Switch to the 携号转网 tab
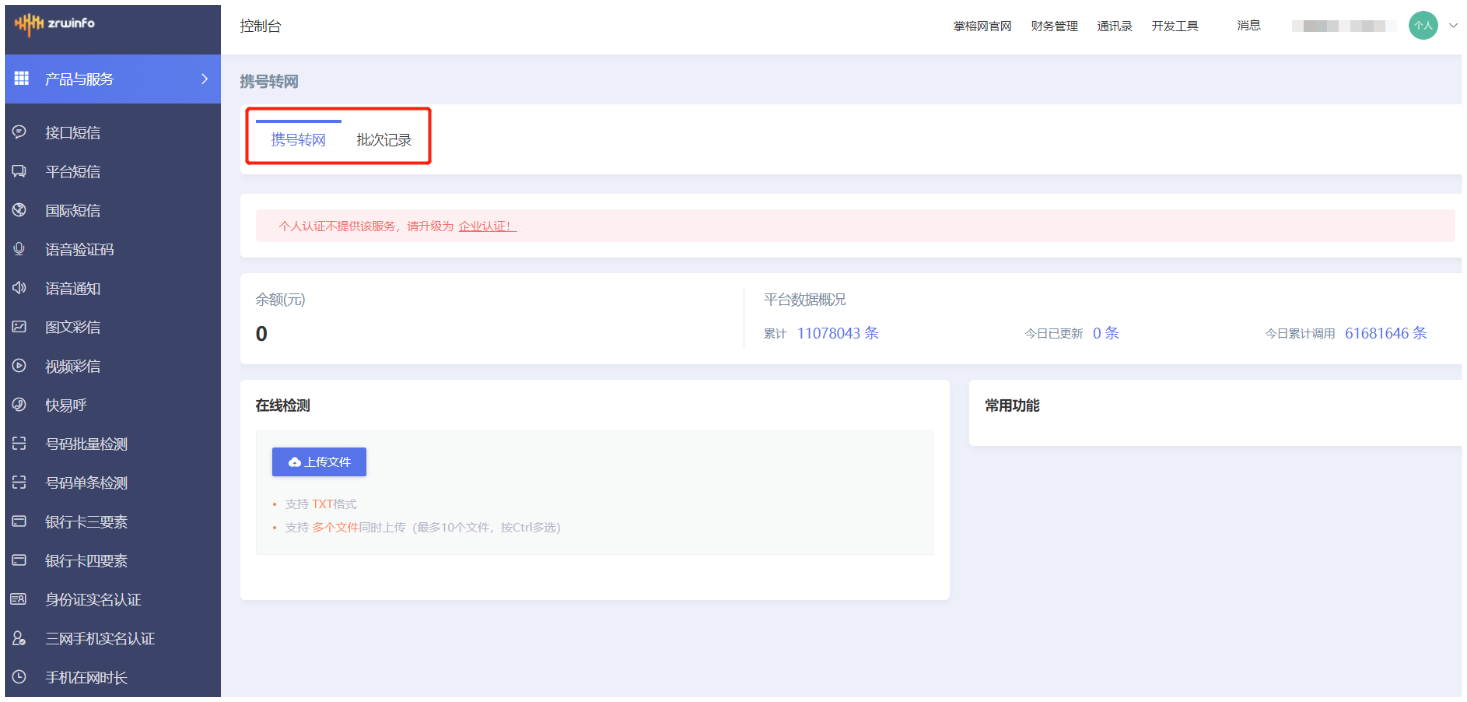1467x702 pixels. (298, 140)
